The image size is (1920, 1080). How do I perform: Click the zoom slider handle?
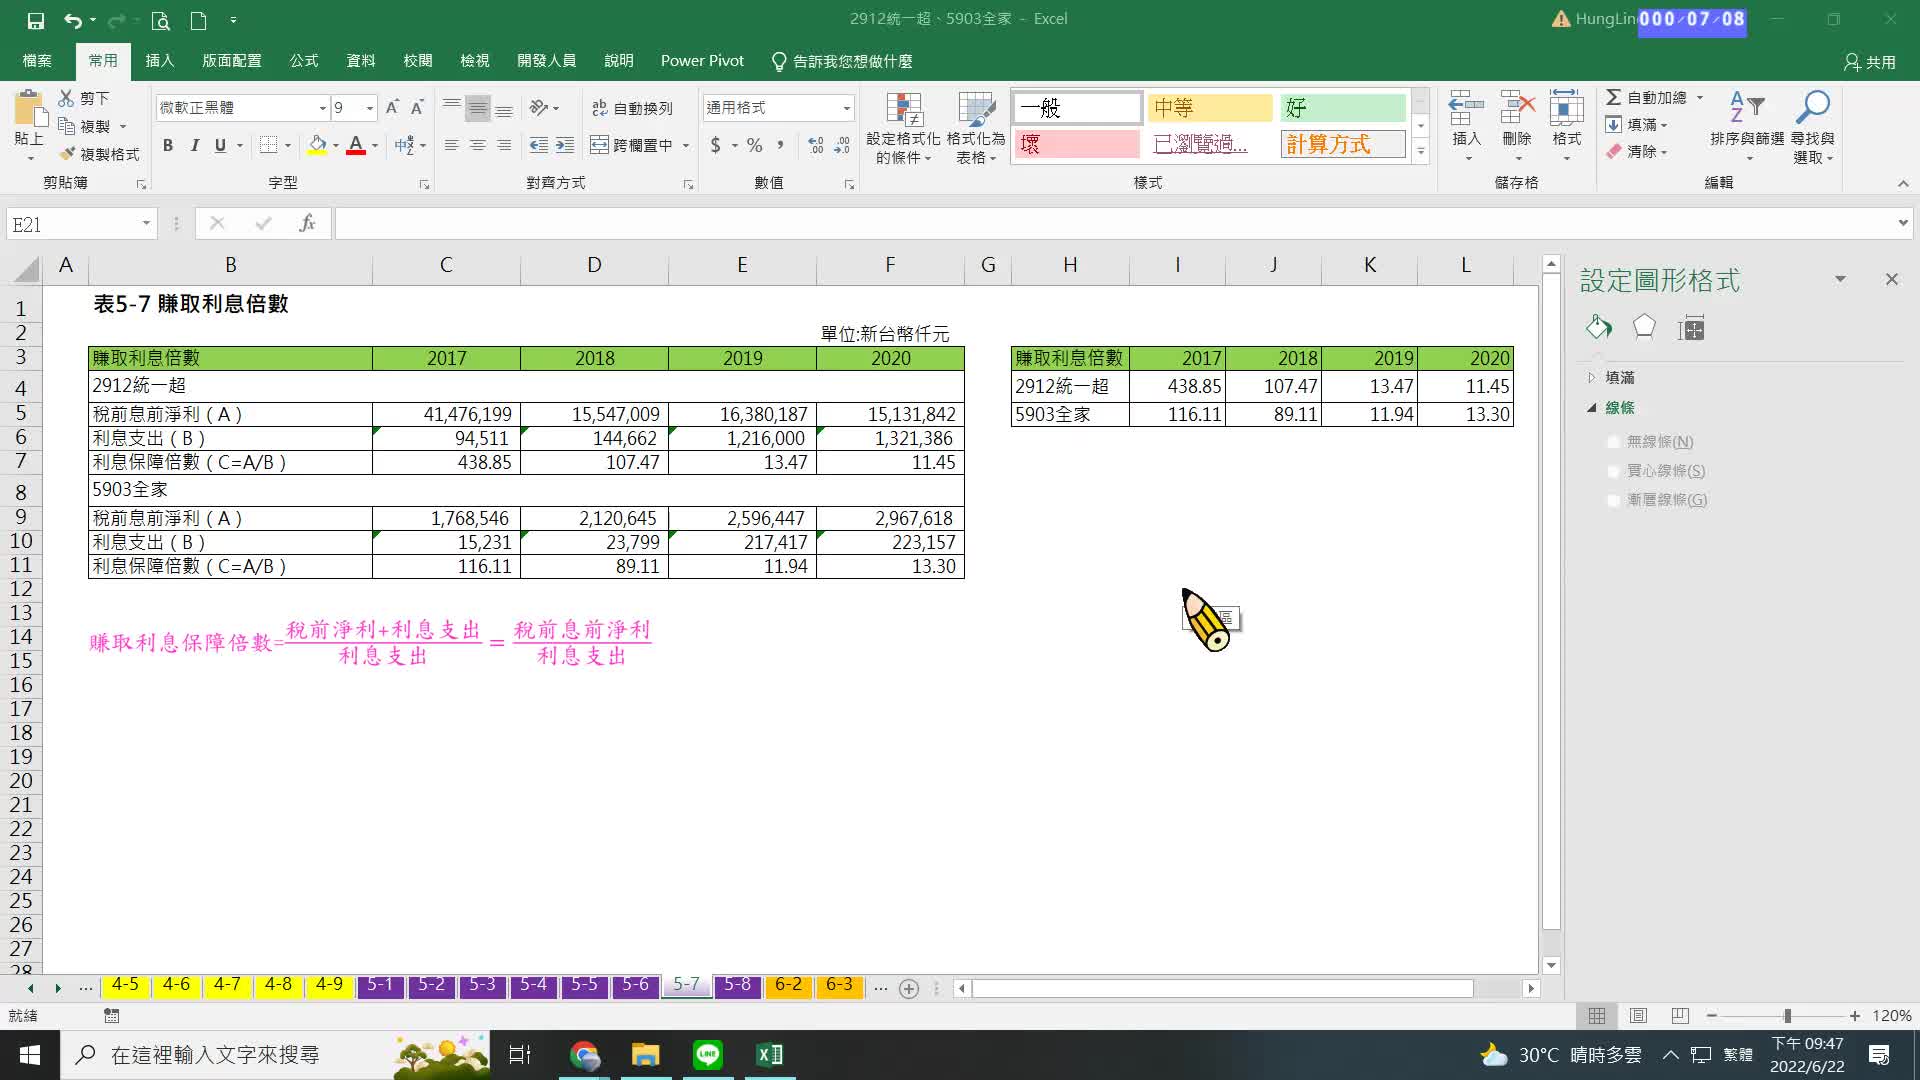pyautogui.click(x=1787, y=1016)
